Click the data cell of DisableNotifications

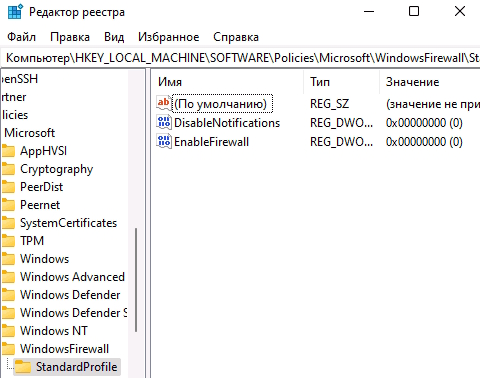(424, 123)
